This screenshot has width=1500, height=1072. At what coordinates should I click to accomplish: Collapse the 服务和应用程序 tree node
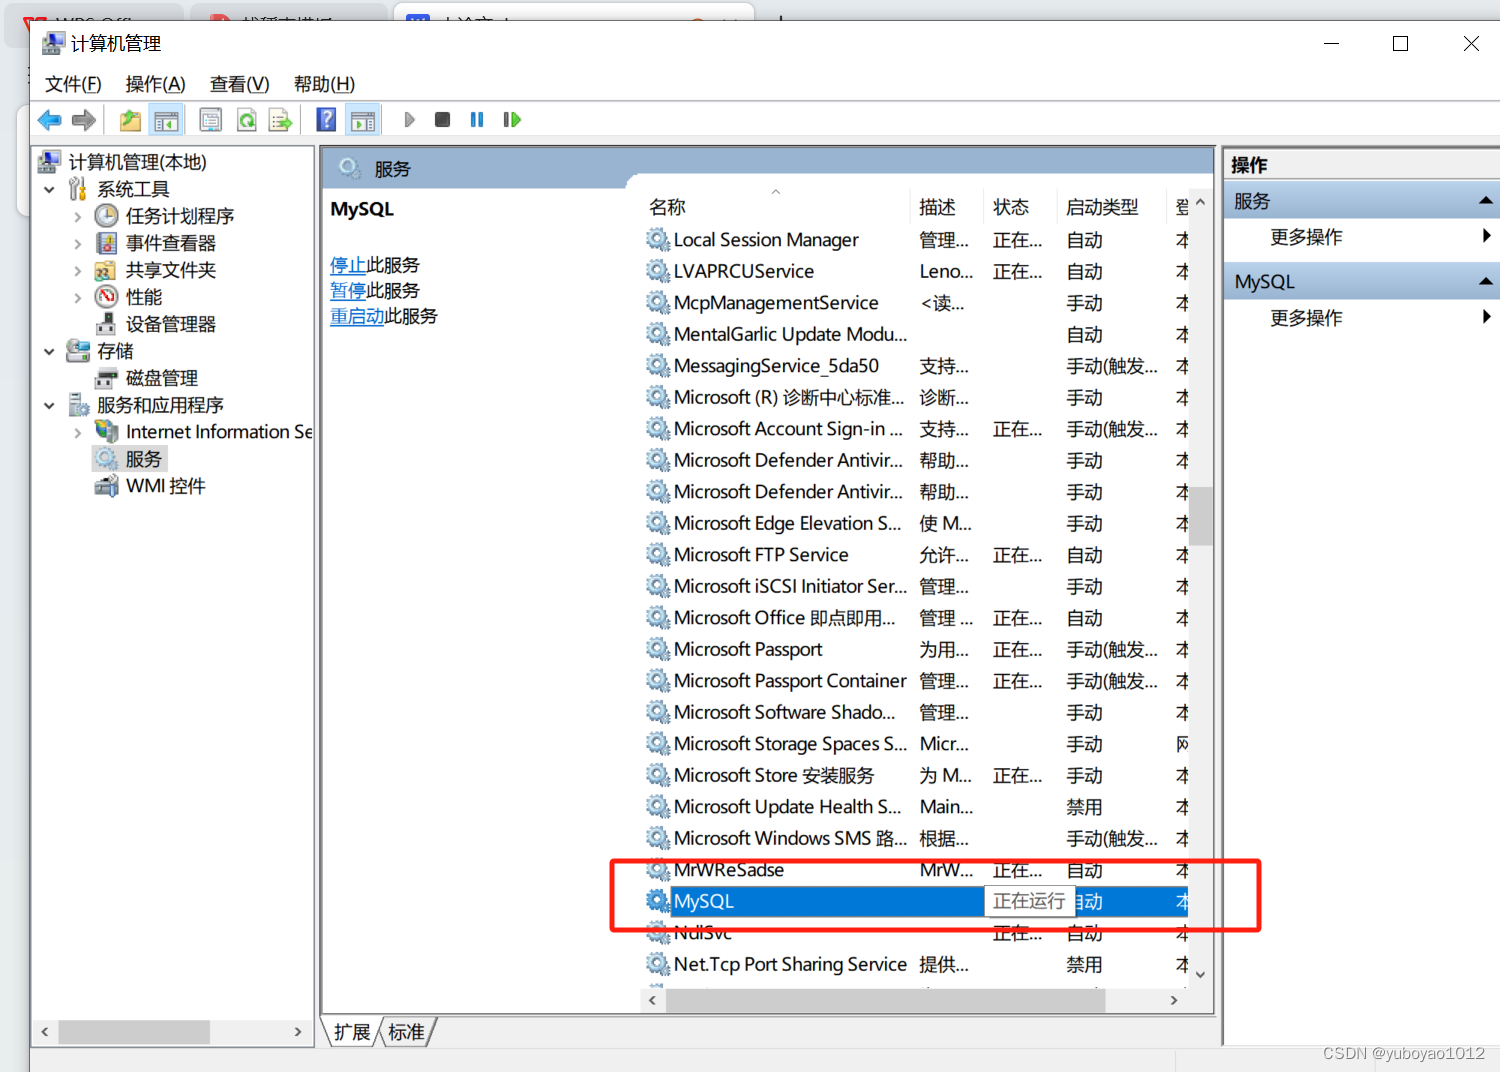tap(49, 405)
